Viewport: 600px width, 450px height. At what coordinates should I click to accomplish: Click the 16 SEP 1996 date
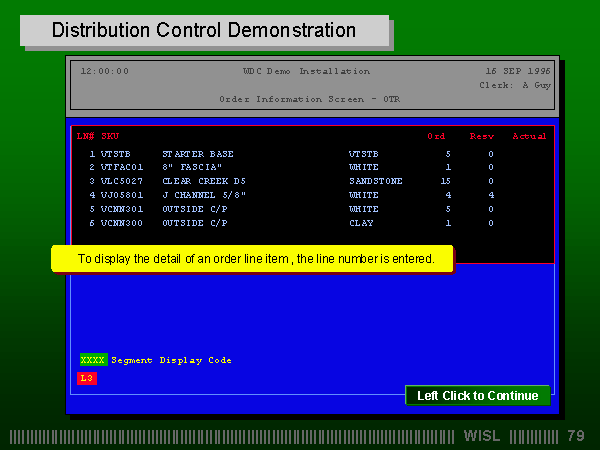point(518,71)
